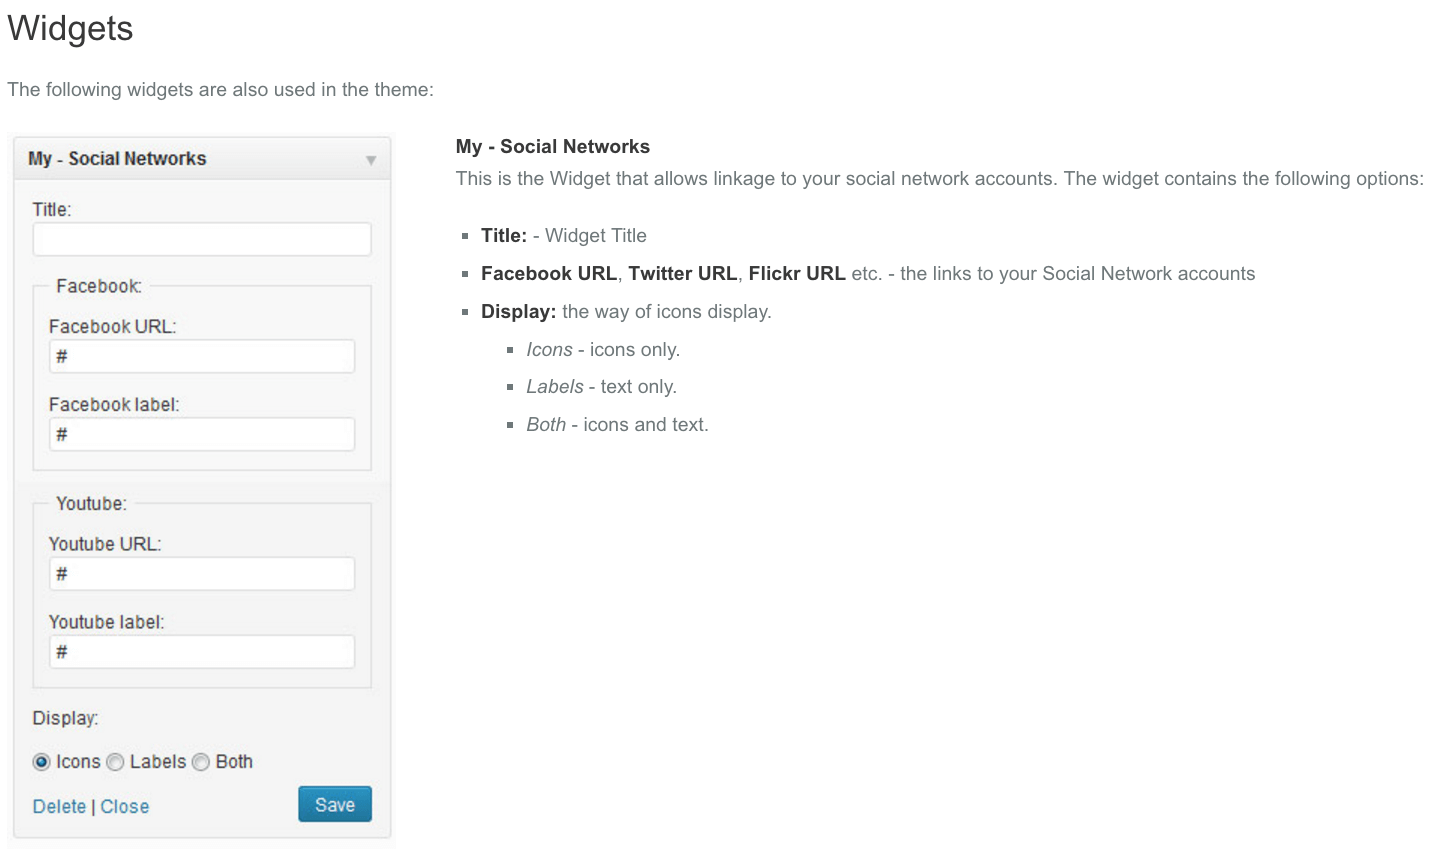Click the Labels radio label text
The height and width of the screenshot is (855, 1430).
coord(158,762)
